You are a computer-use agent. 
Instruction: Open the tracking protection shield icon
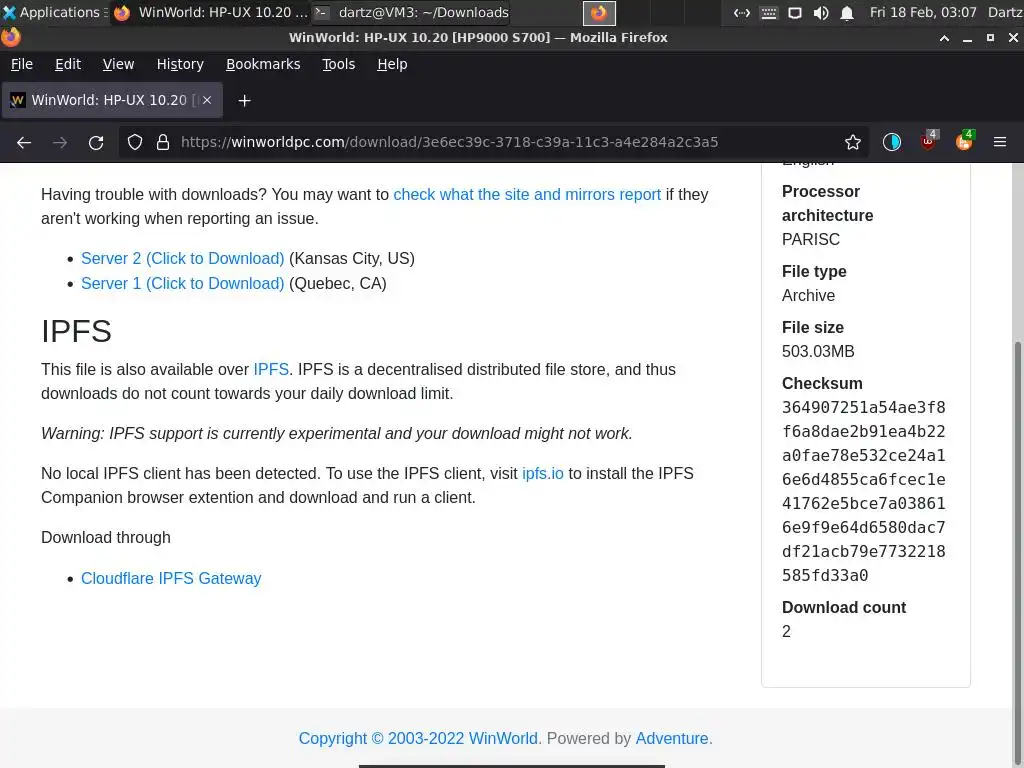135,142
